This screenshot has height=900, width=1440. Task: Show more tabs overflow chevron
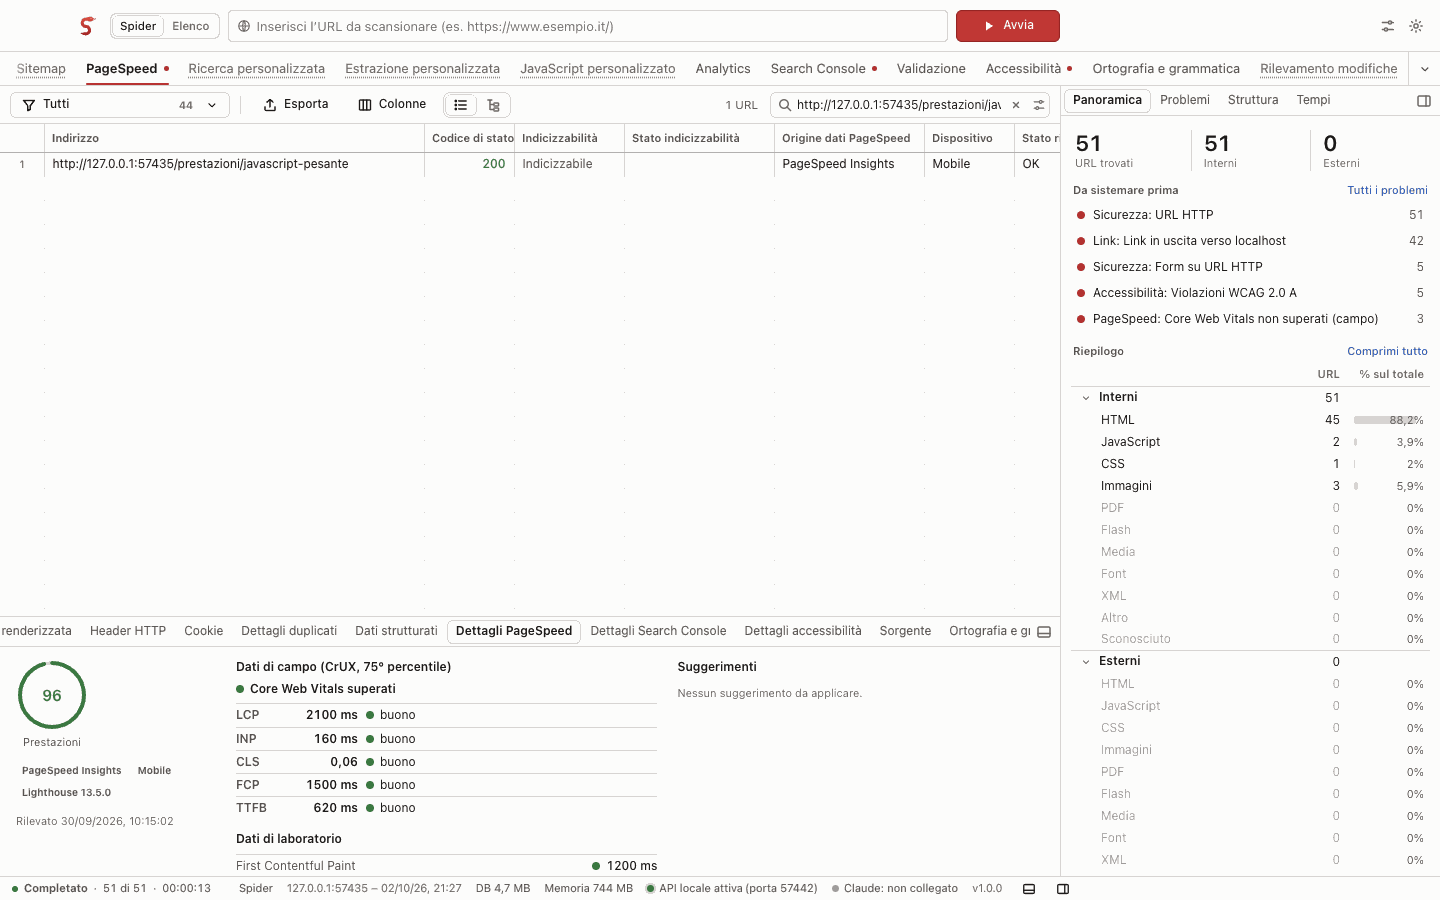pyautogui.click(x=1425, y=69)
